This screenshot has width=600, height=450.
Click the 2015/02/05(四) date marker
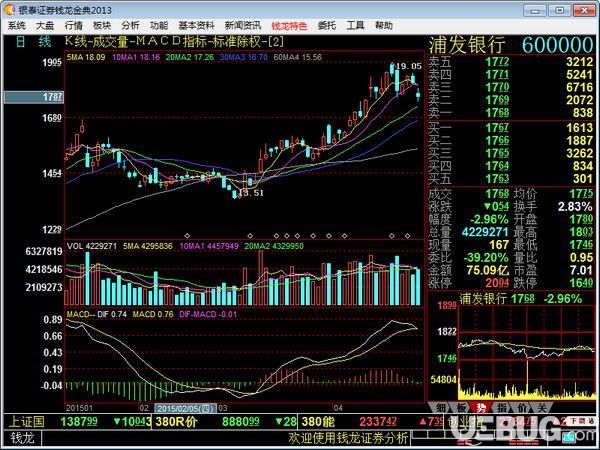(186, 408)
